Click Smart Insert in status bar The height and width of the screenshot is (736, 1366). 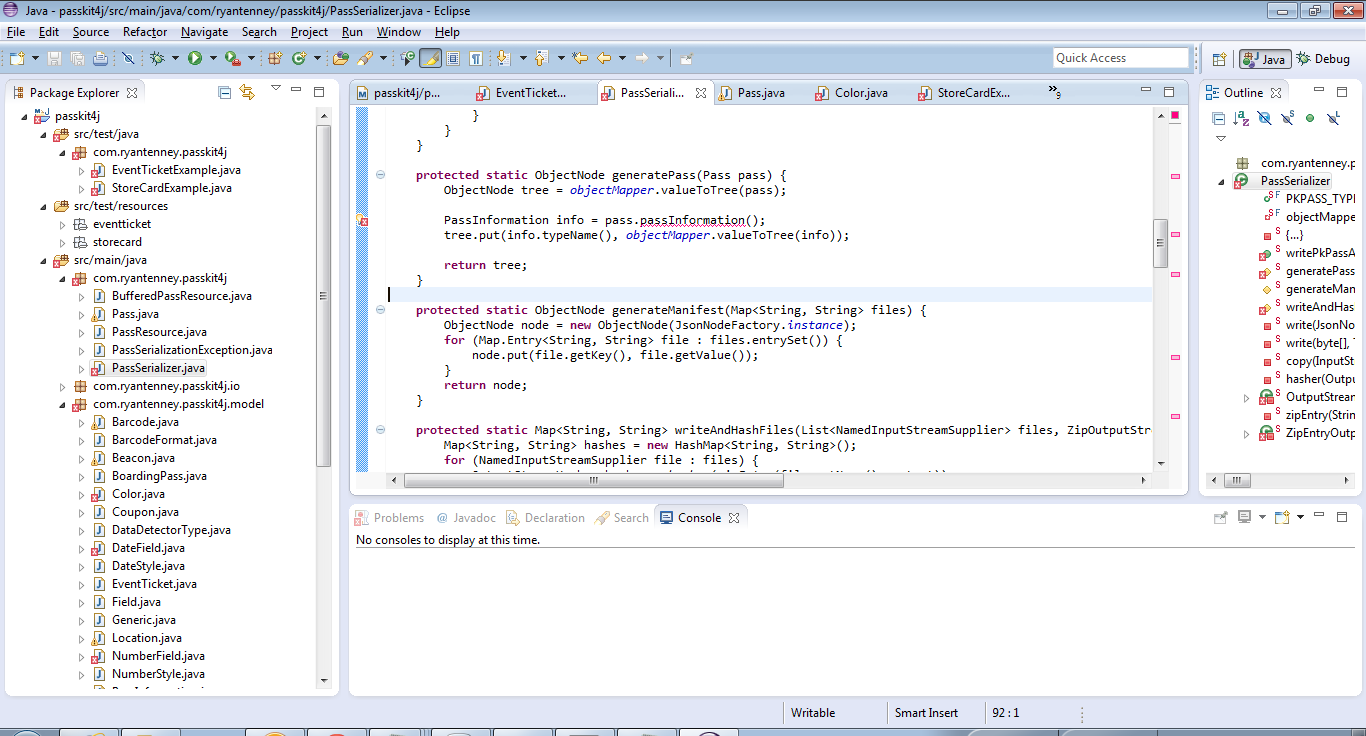tap(926, 713)
